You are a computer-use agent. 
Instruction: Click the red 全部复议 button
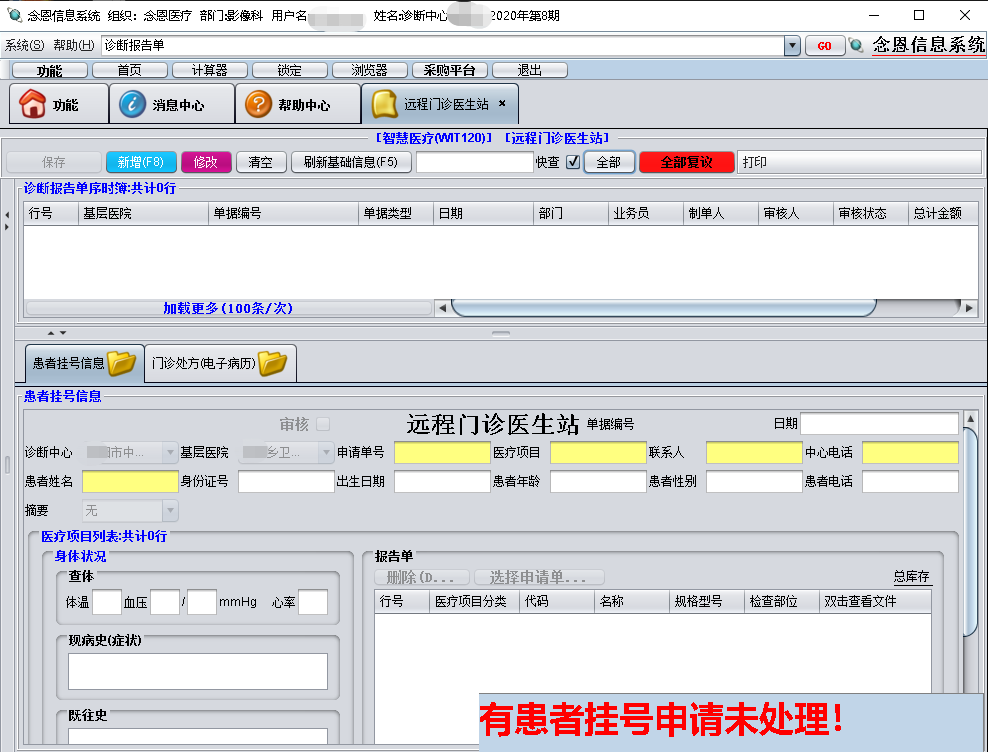(x=686, y=162)
